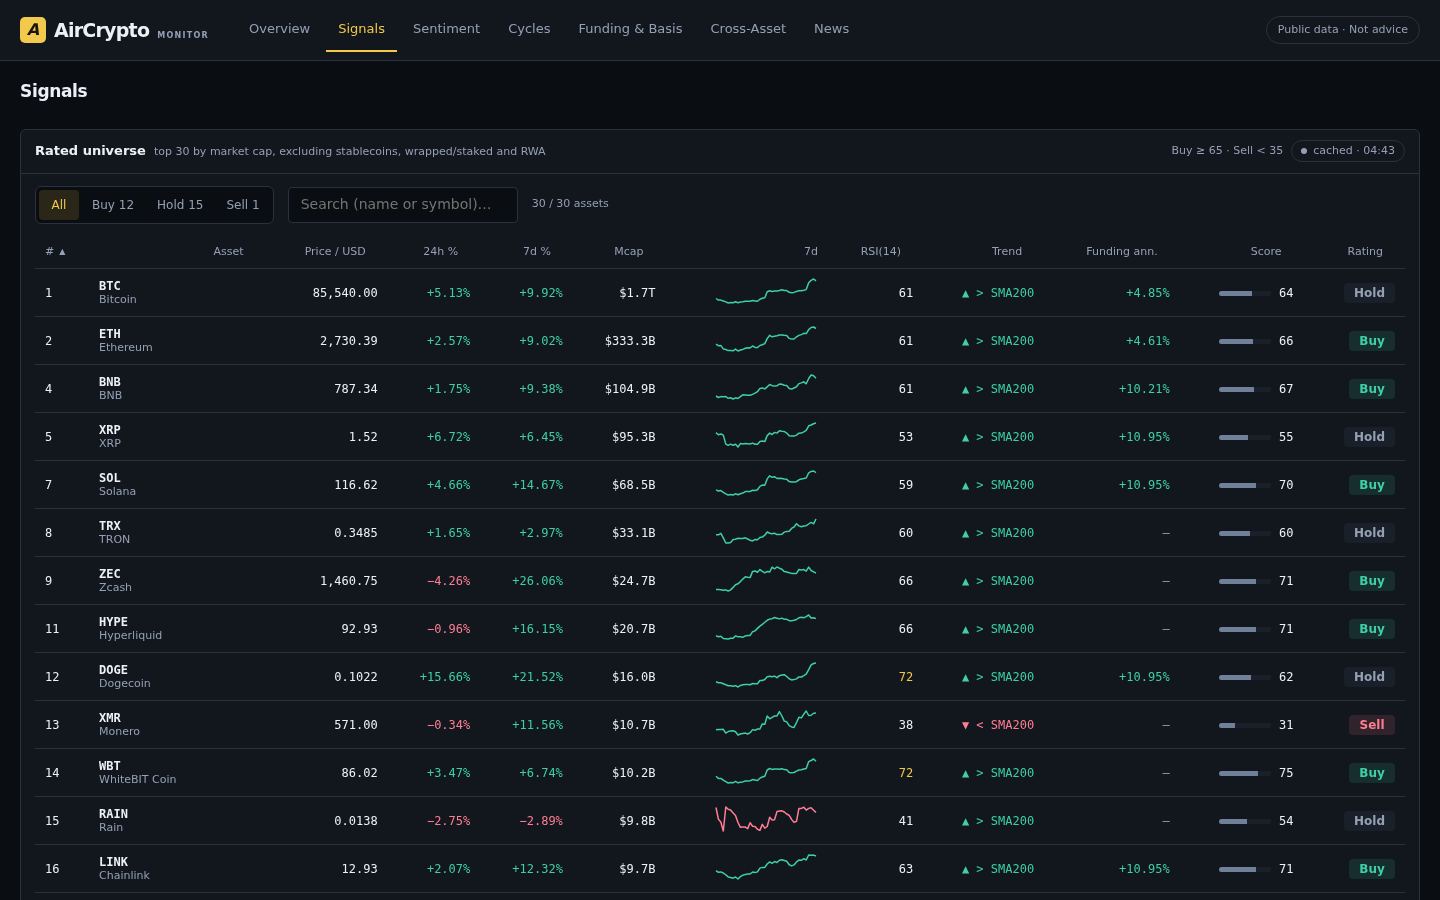The image size is (1440, 900).
Task: Go to the Cycles tab
Action: [x=529, y=29]
